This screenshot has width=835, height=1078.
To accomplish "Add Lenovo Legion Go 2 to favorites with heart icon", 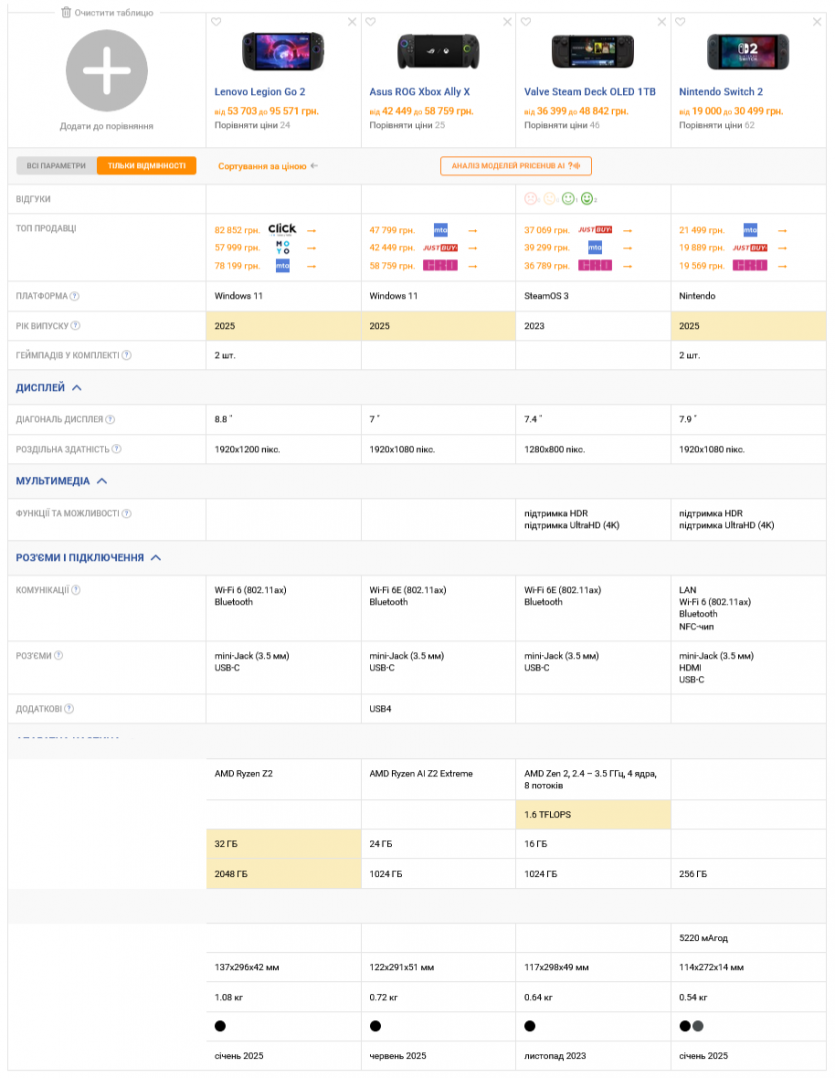I will [x=216, y=22].
